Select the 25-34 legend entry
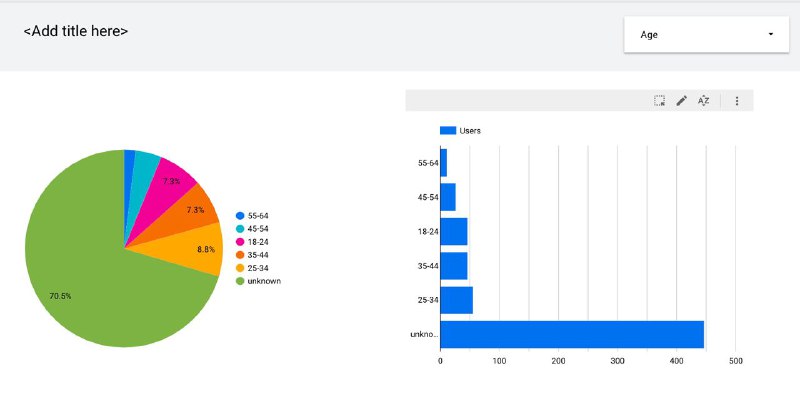Image resolution: width=800 pixels, height=396 pixels. (252, 268)
